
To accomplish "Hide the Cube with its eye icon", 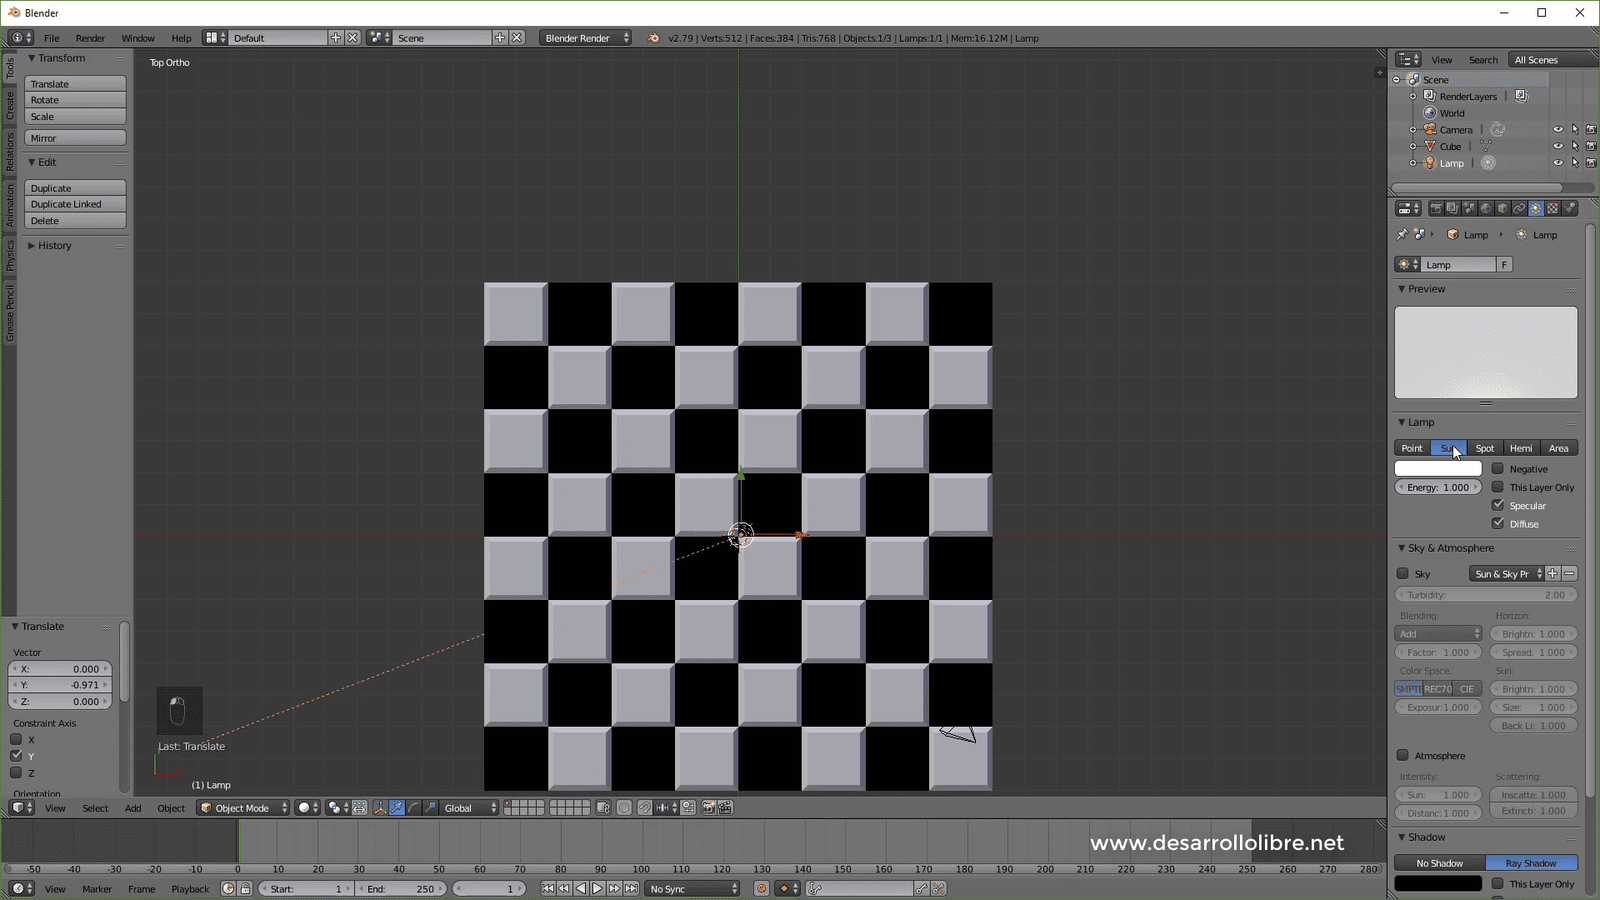I will pos(1558,146).
